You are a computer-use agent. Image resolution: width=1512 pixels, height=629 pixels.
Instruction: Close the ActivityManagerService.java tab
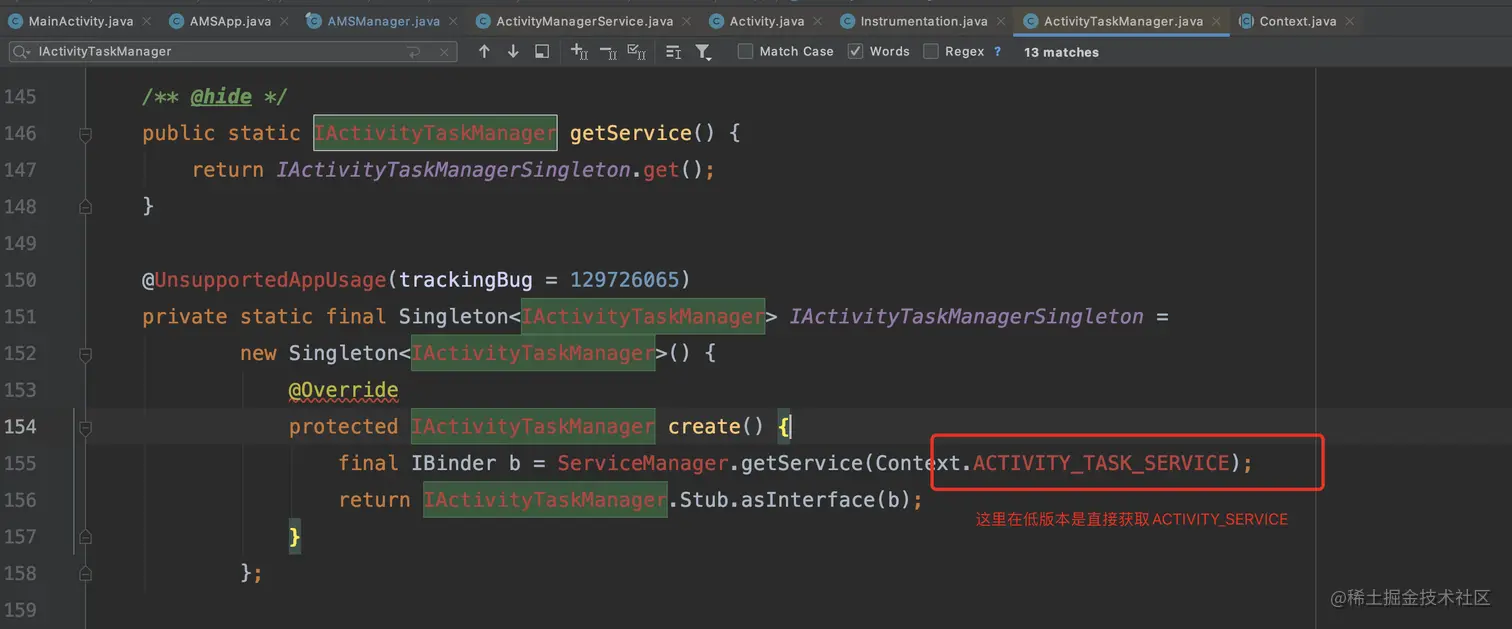(685, 21)
